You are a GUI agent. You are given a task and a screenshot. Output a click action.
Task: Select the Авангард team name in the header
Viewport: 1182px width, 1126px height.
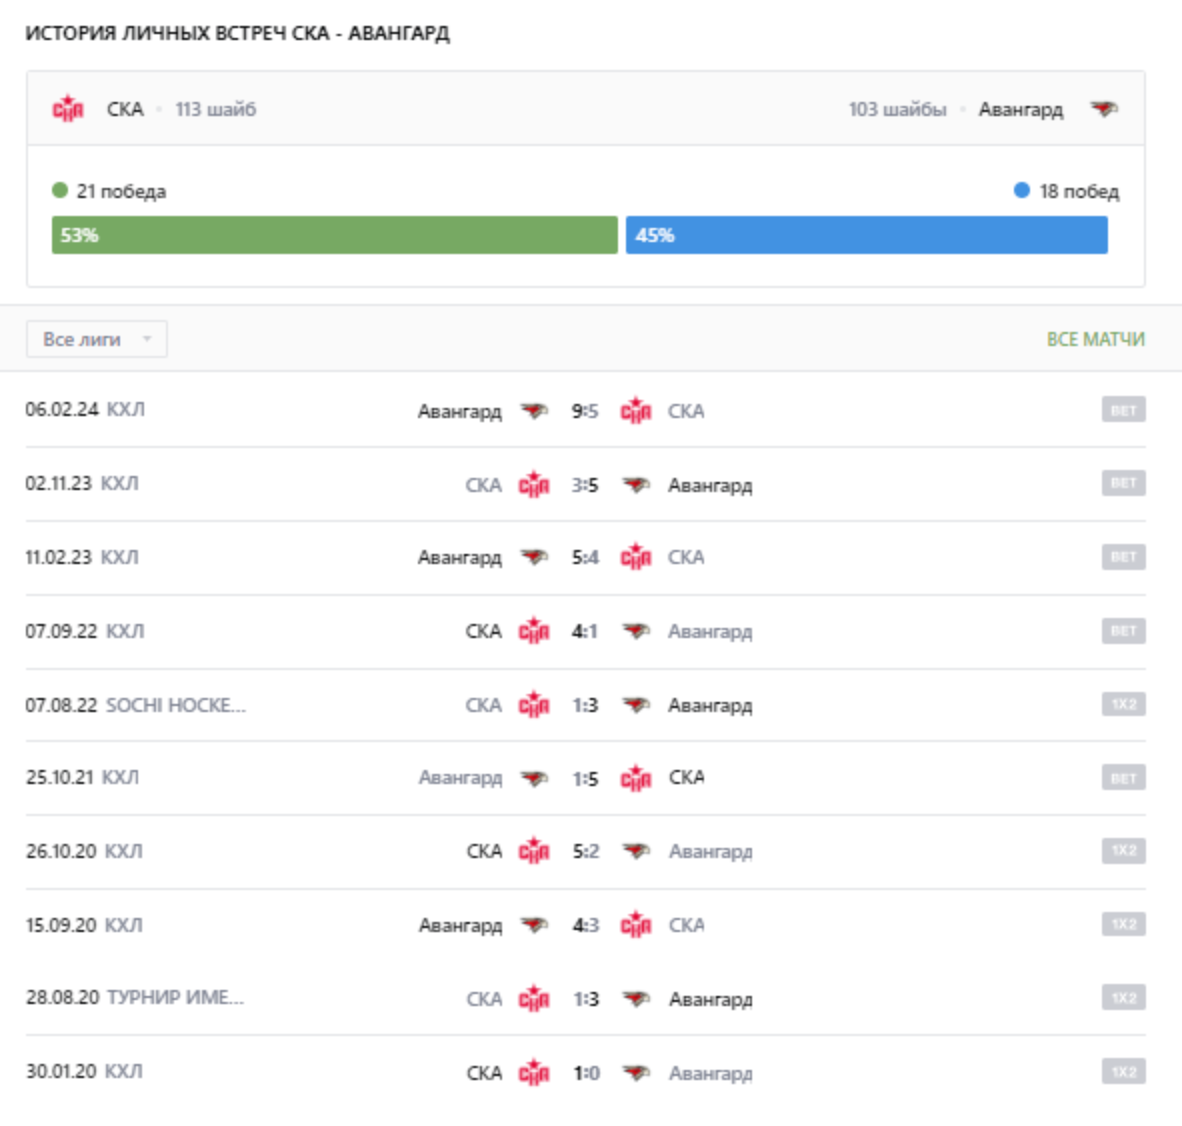(1020, 109)
